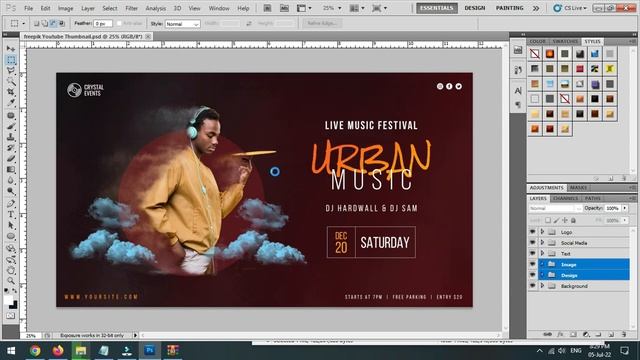The height and width of the screenshot is (360, 640).
Task: Apply the first No Style swatch
Action: pos(535,53)
